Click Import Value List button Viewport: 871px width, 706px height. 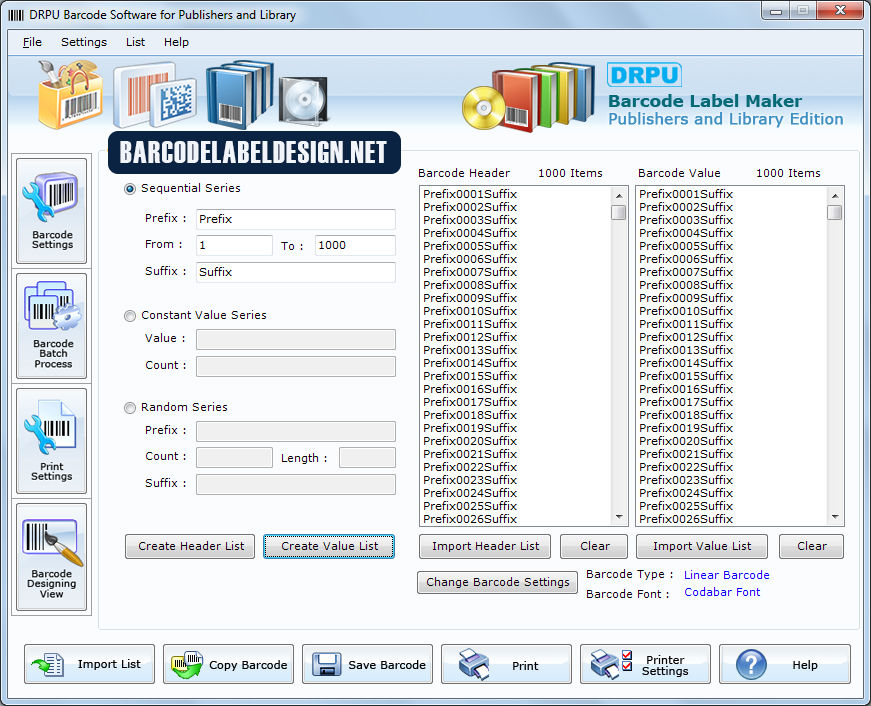click(x=702, y=546)
